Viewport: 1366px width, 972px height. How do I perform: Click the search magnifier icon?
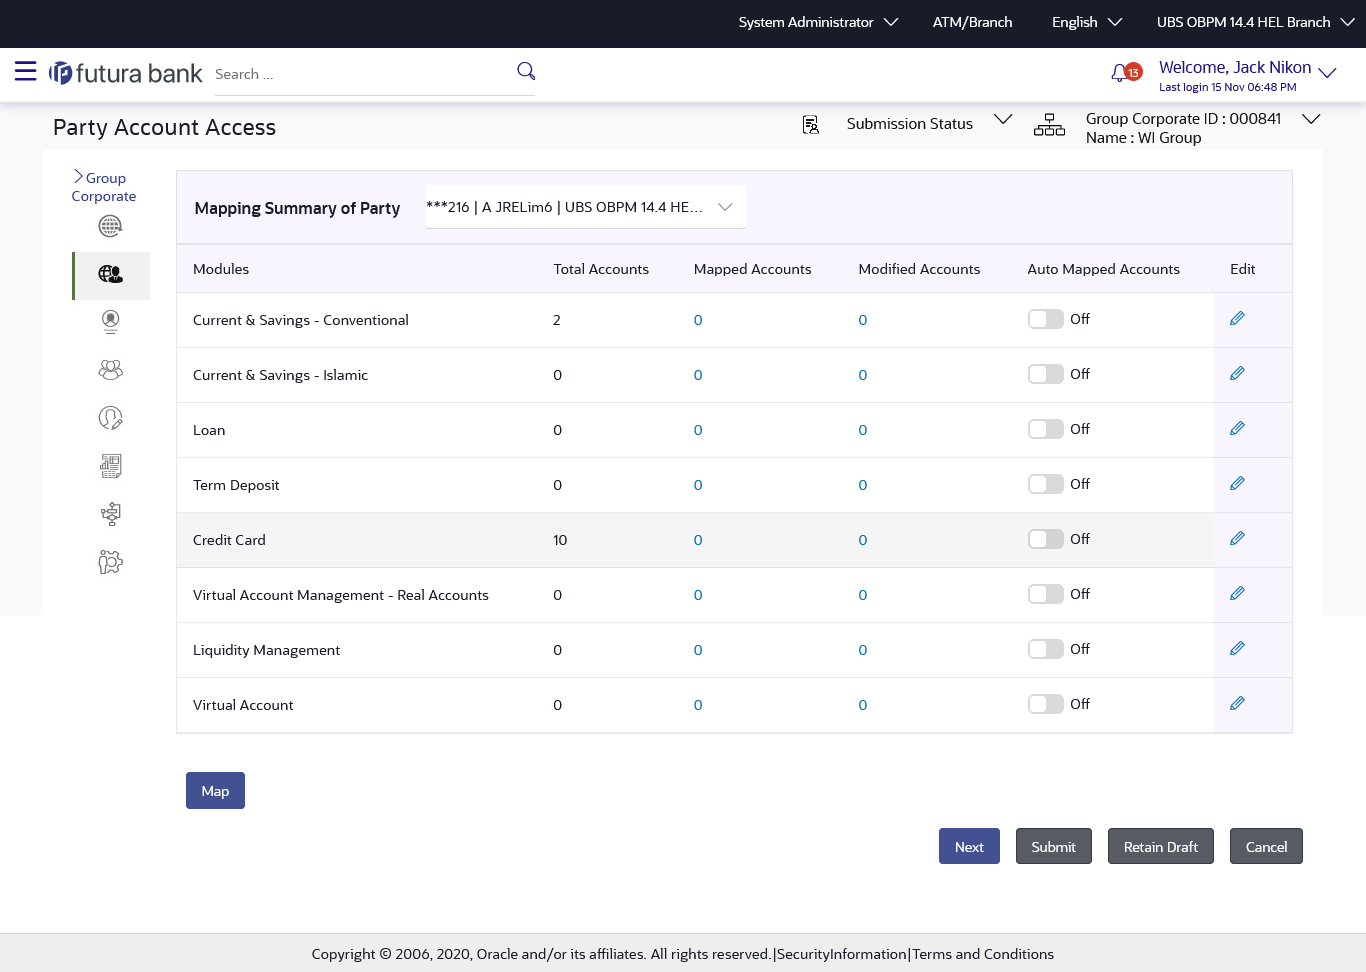click(x=526, y=71)
